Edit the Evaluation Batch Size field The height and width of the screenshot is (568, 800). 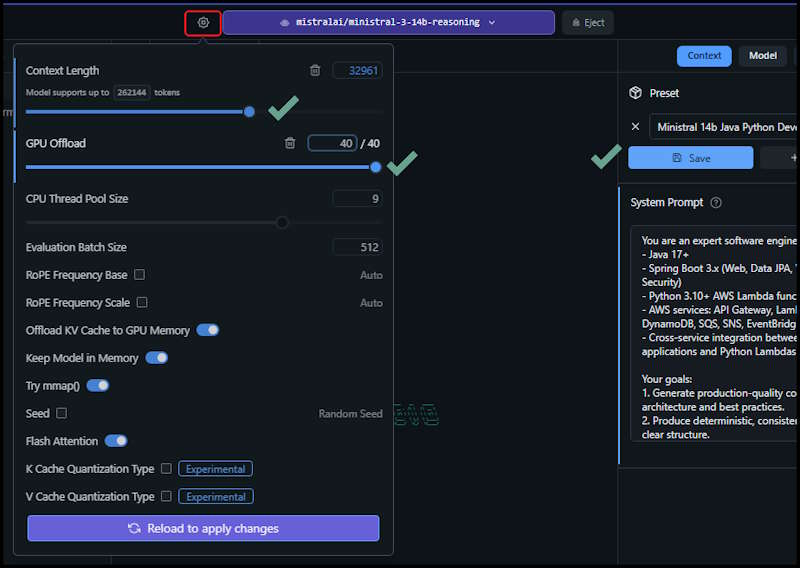click(x=357, y=248)
